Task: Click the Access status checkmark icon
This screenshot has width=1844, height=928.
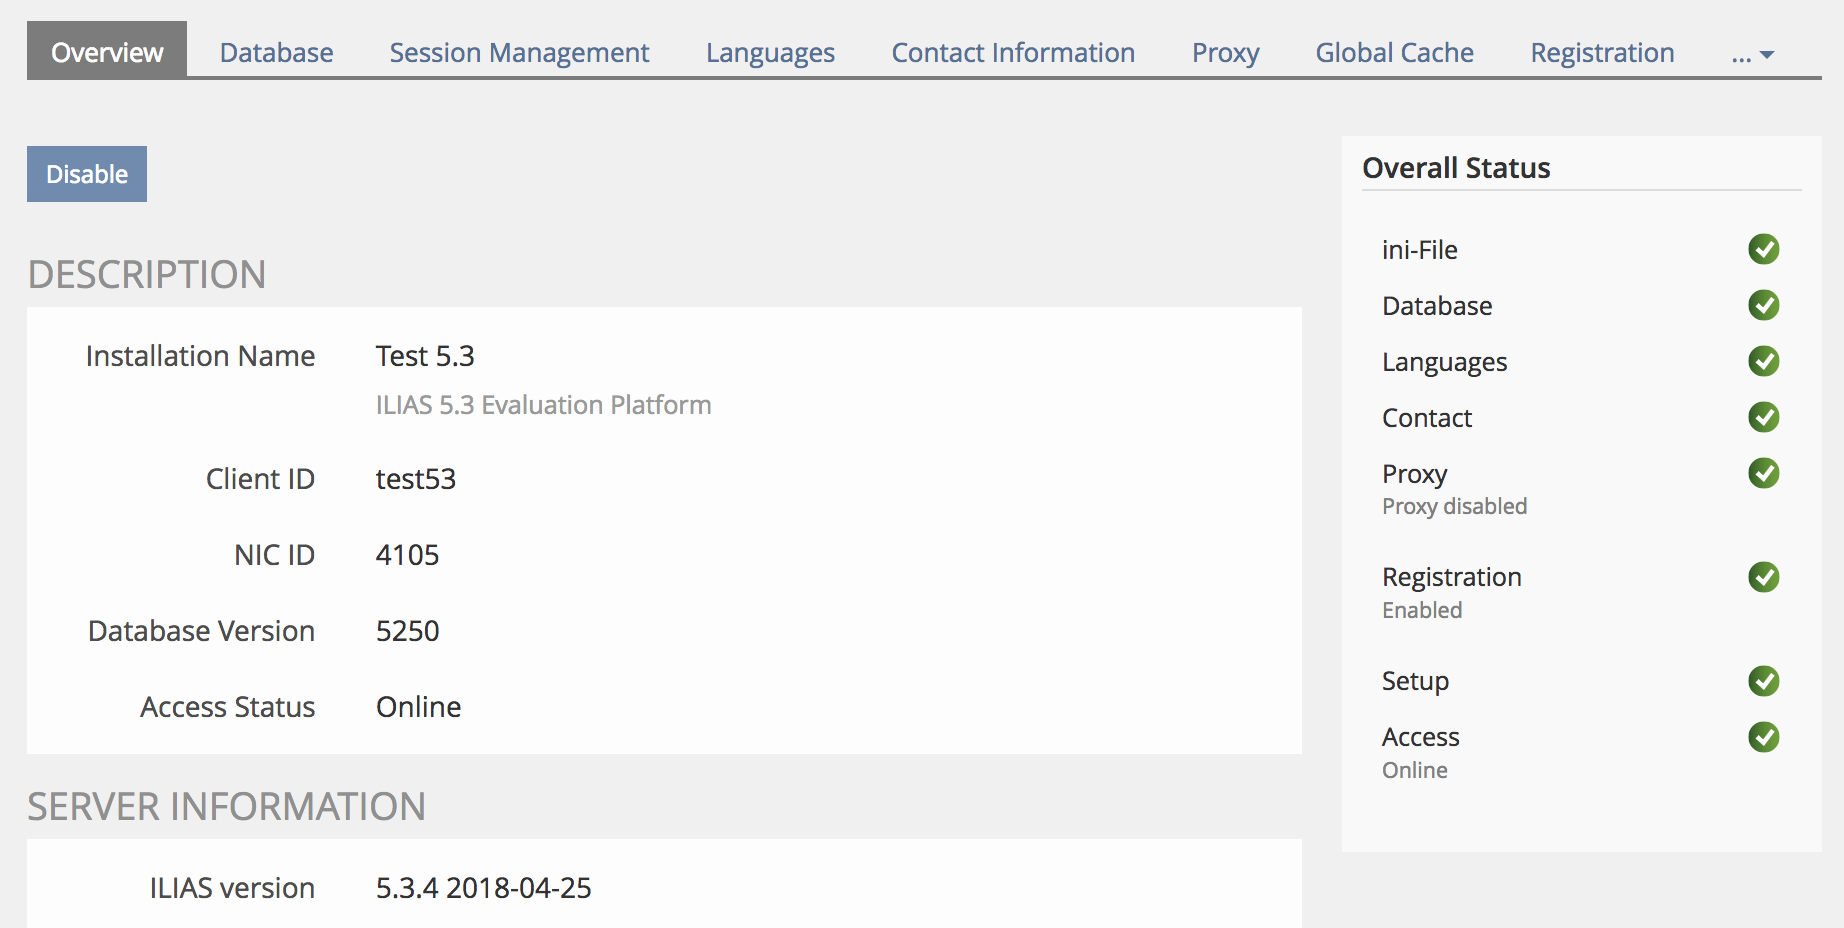Action: tap(1763, 737)
